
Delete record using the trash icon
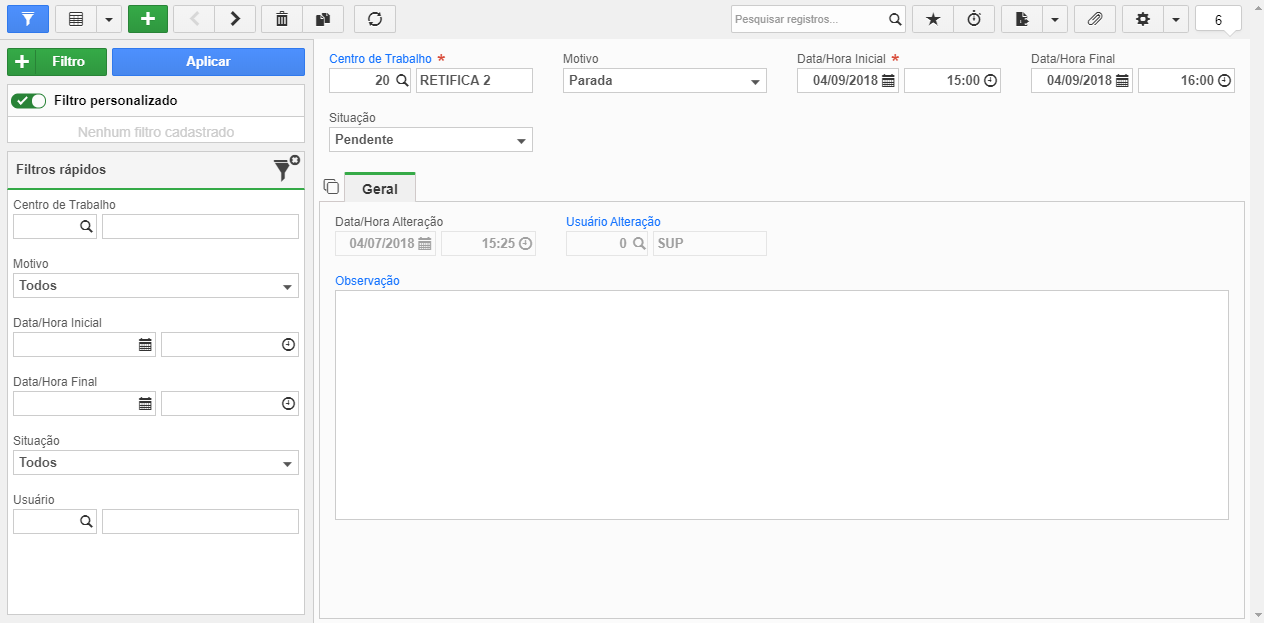[x=282, y=19]
